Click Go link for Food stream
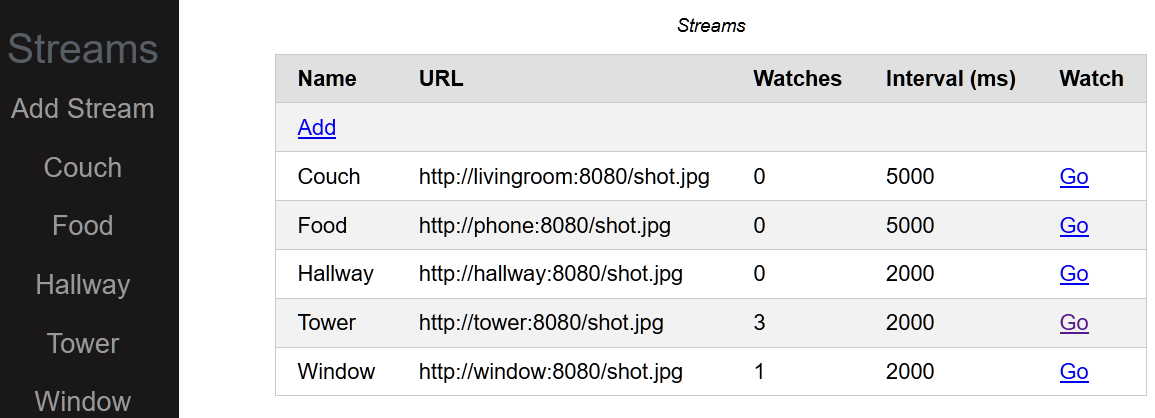1155x418 pixels. pyautogui.click(x=1073, y=226)
